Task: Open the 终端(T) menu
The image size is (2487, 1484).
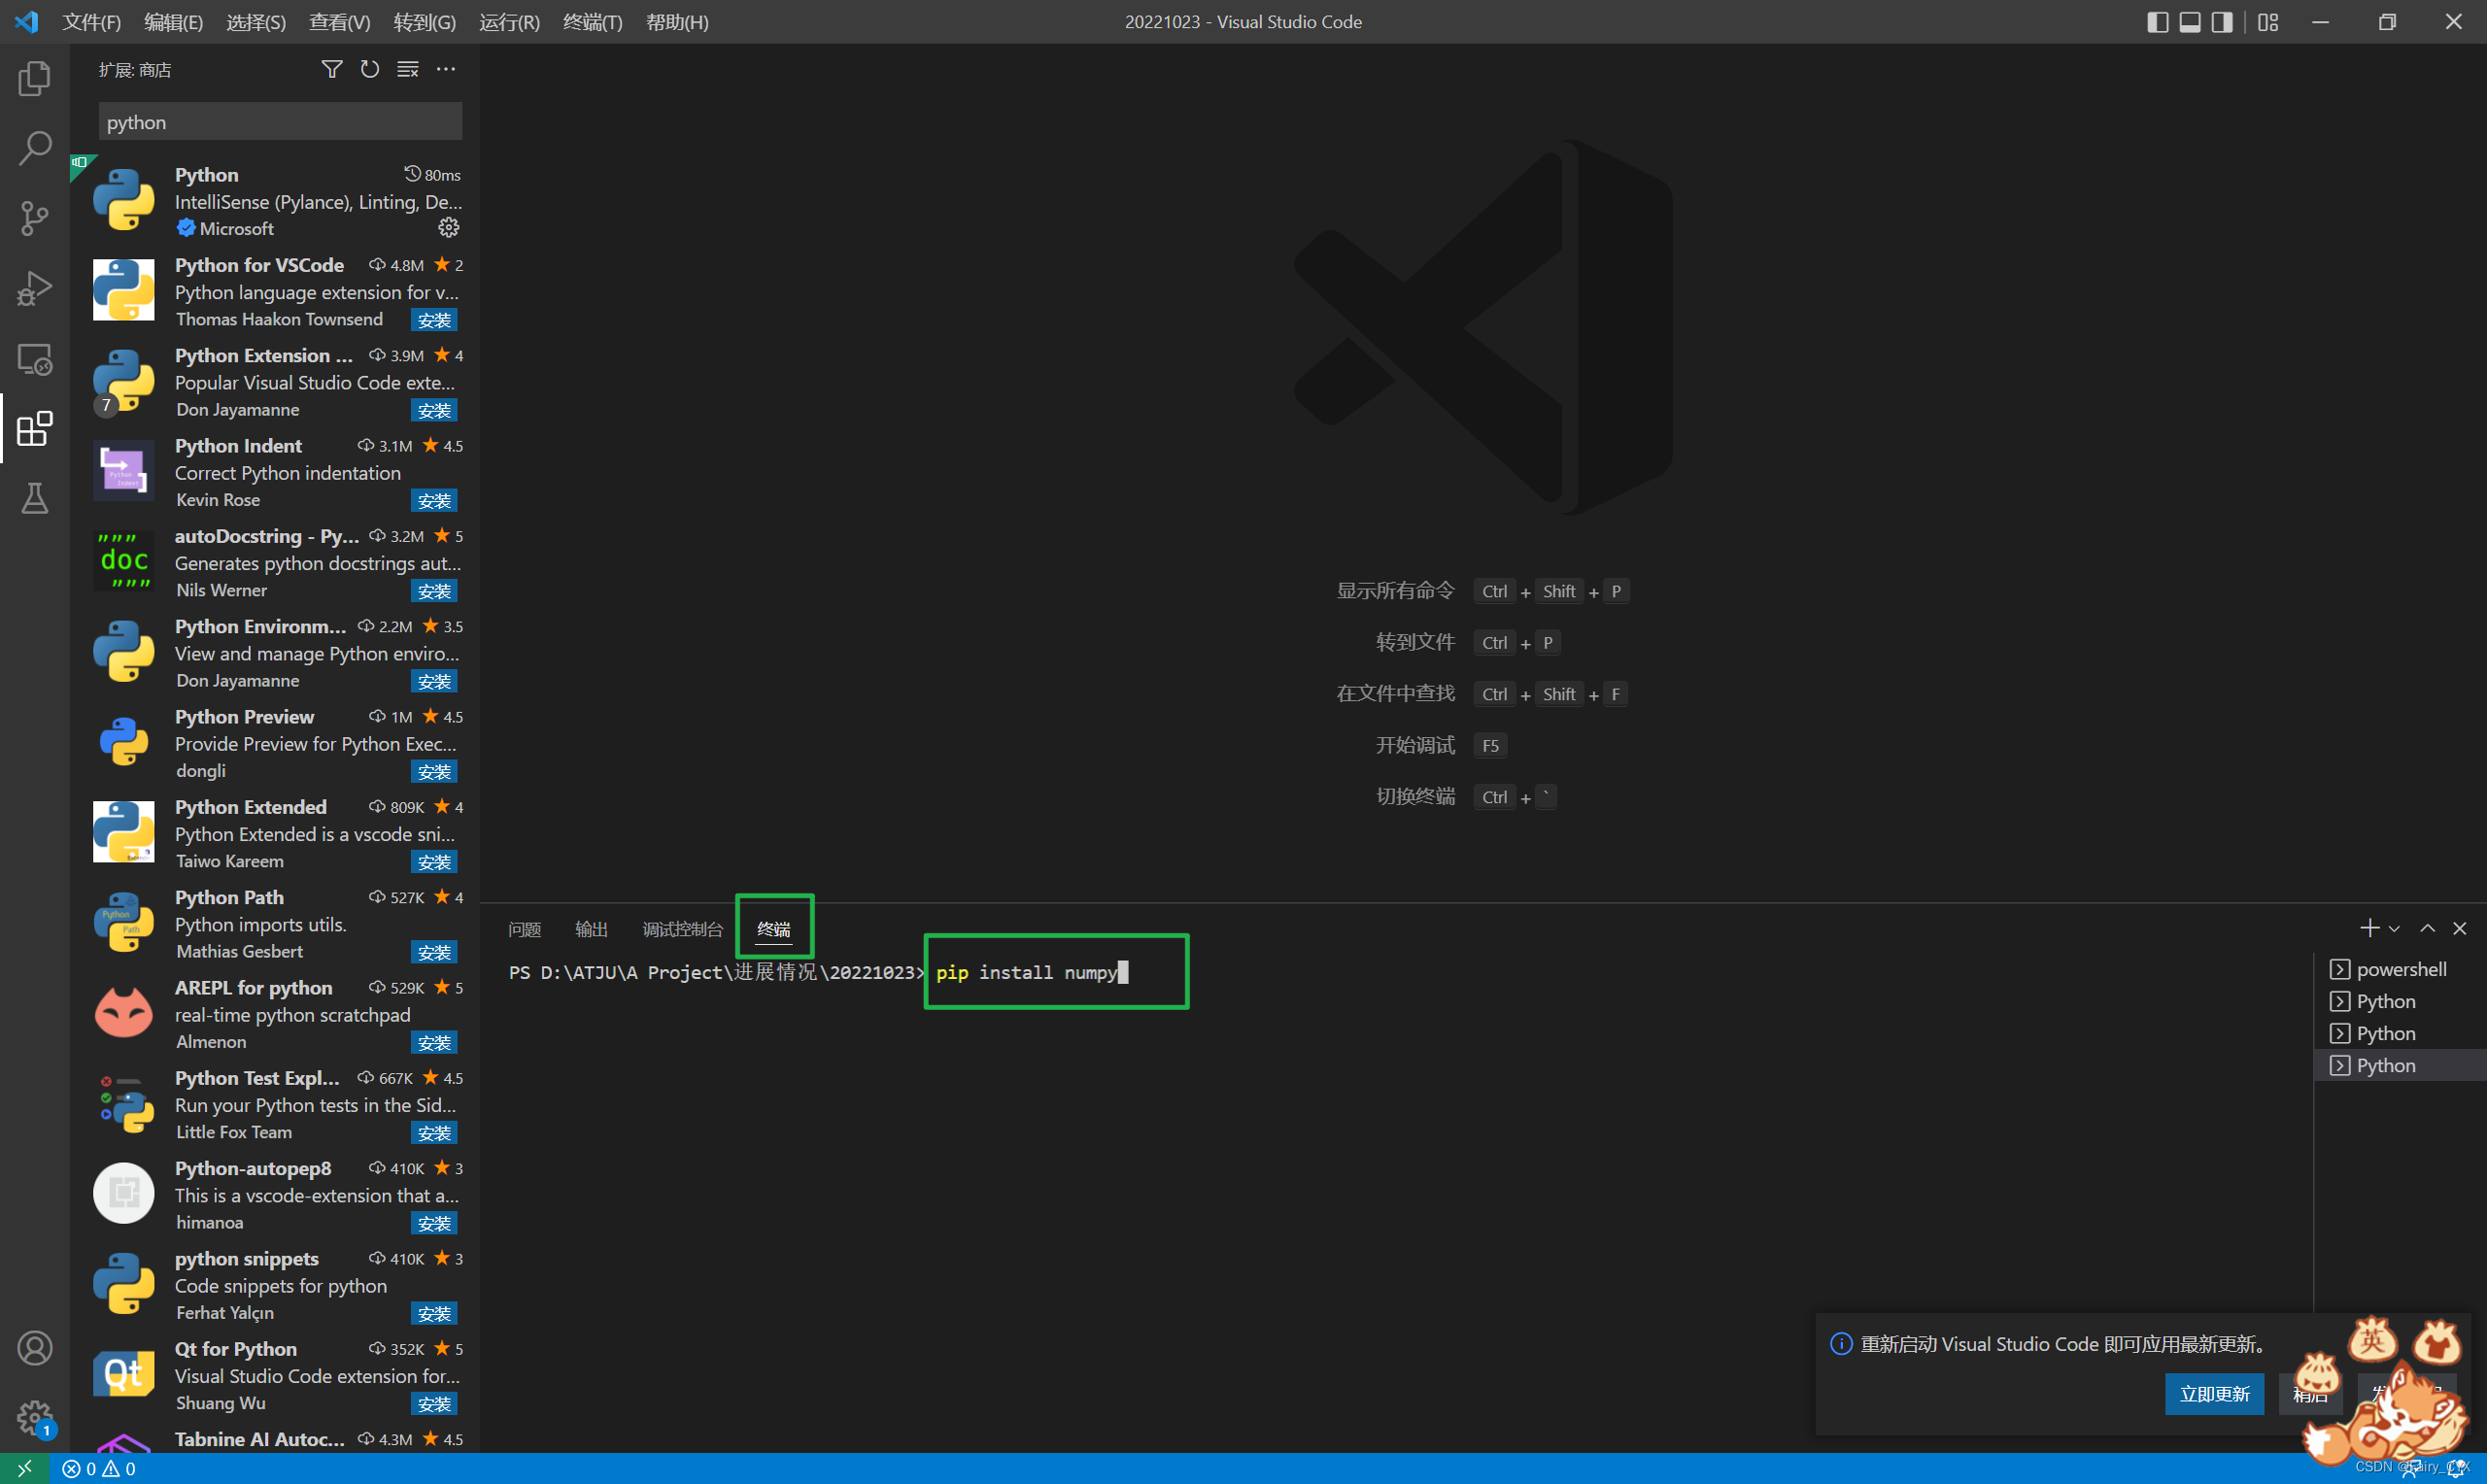Action: pos(592,22)
